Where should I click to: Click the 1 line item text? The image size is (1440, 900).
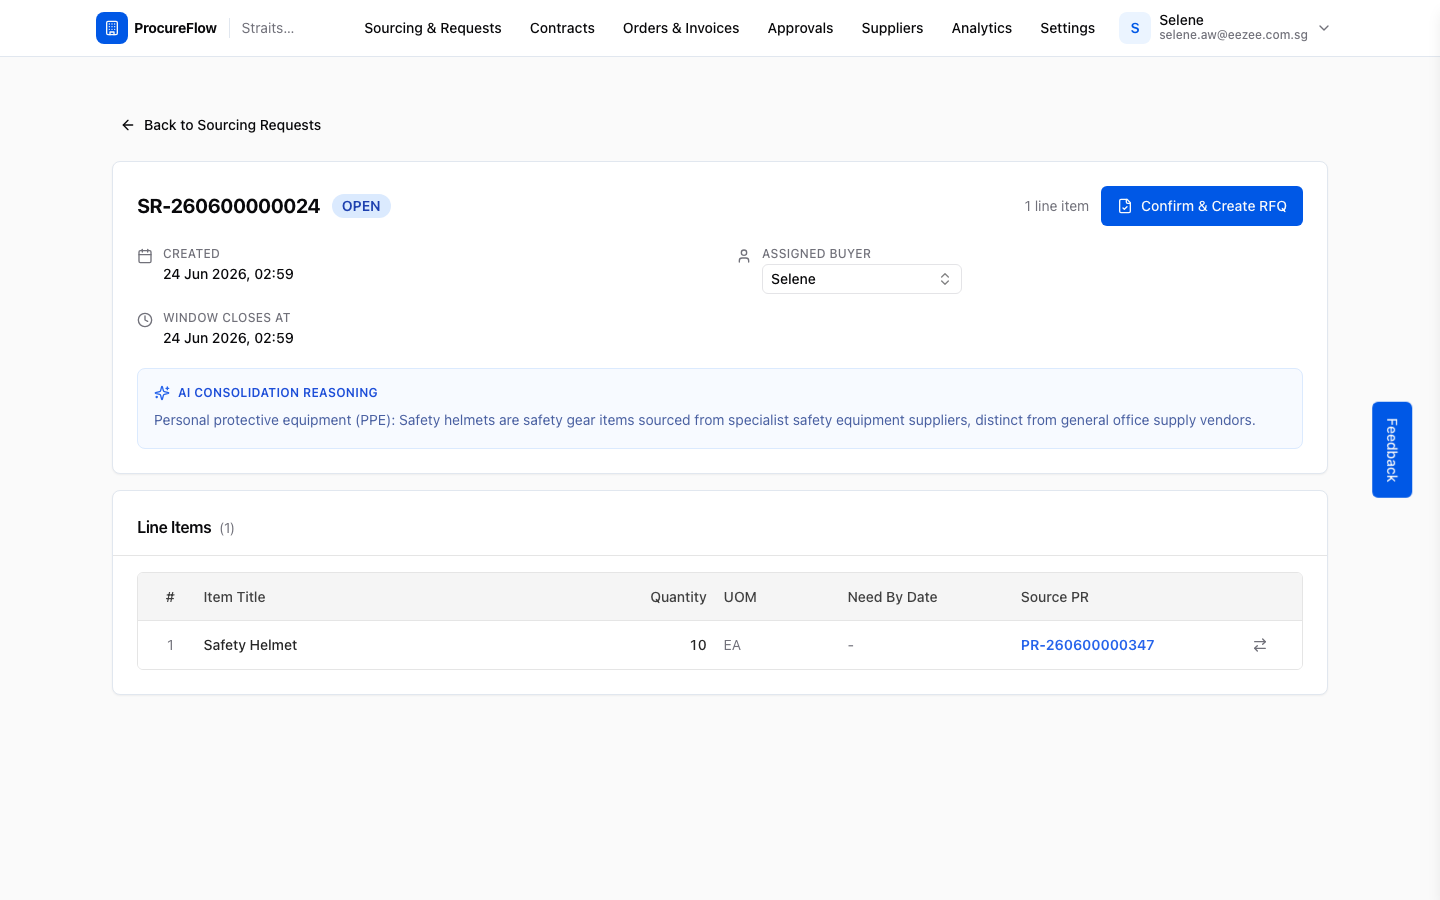coord(1056,206)
